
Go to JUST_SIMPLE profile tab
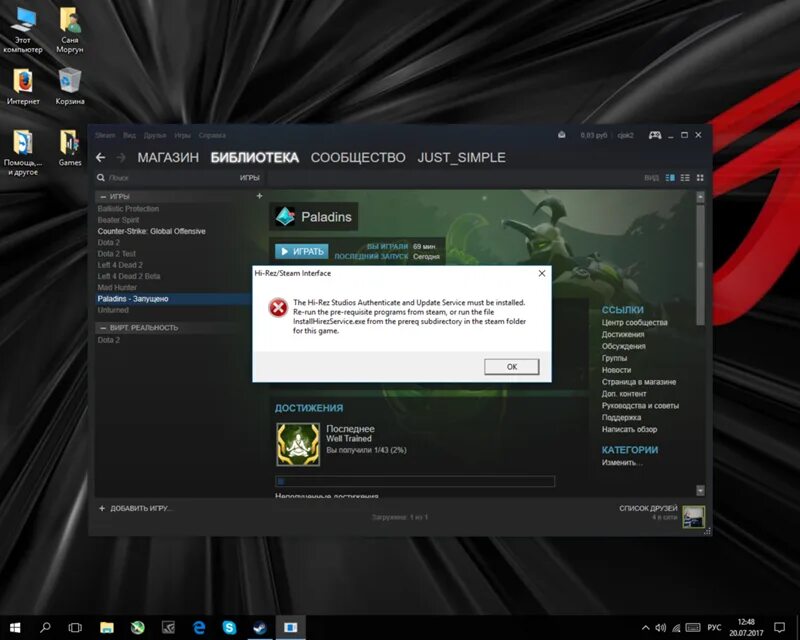(x=461, y=157)
